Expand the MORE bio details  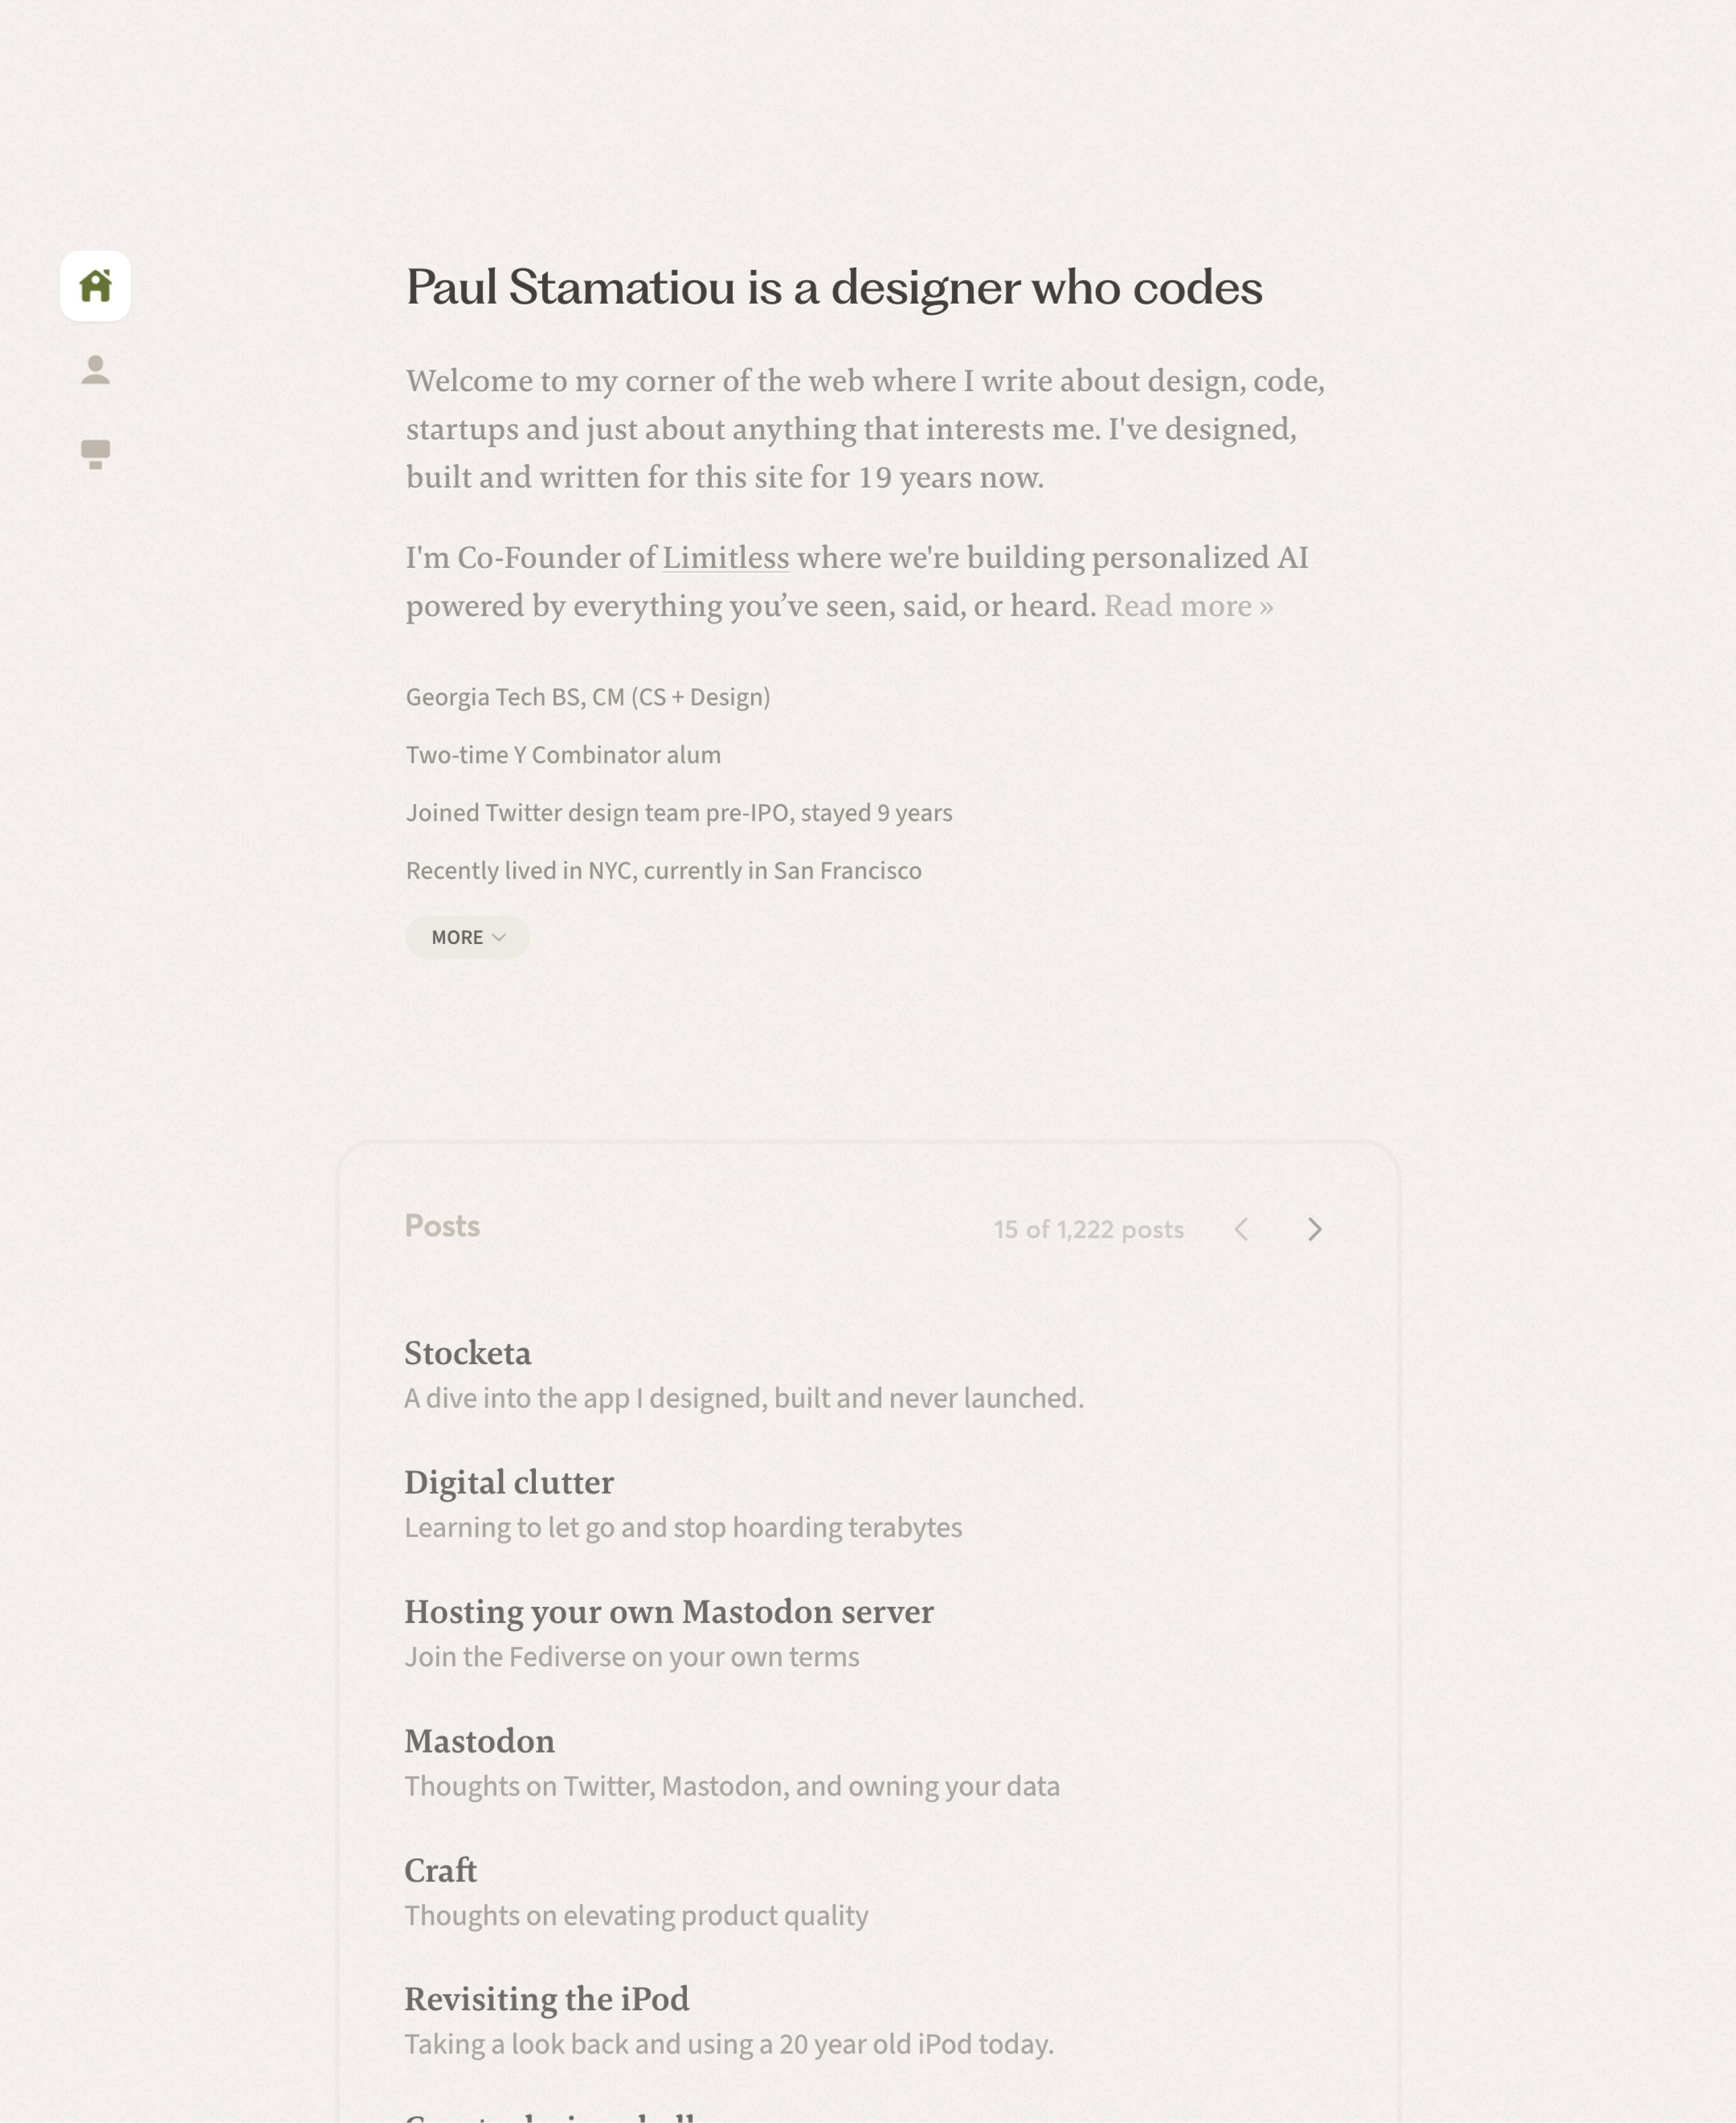tap(467, 937)
